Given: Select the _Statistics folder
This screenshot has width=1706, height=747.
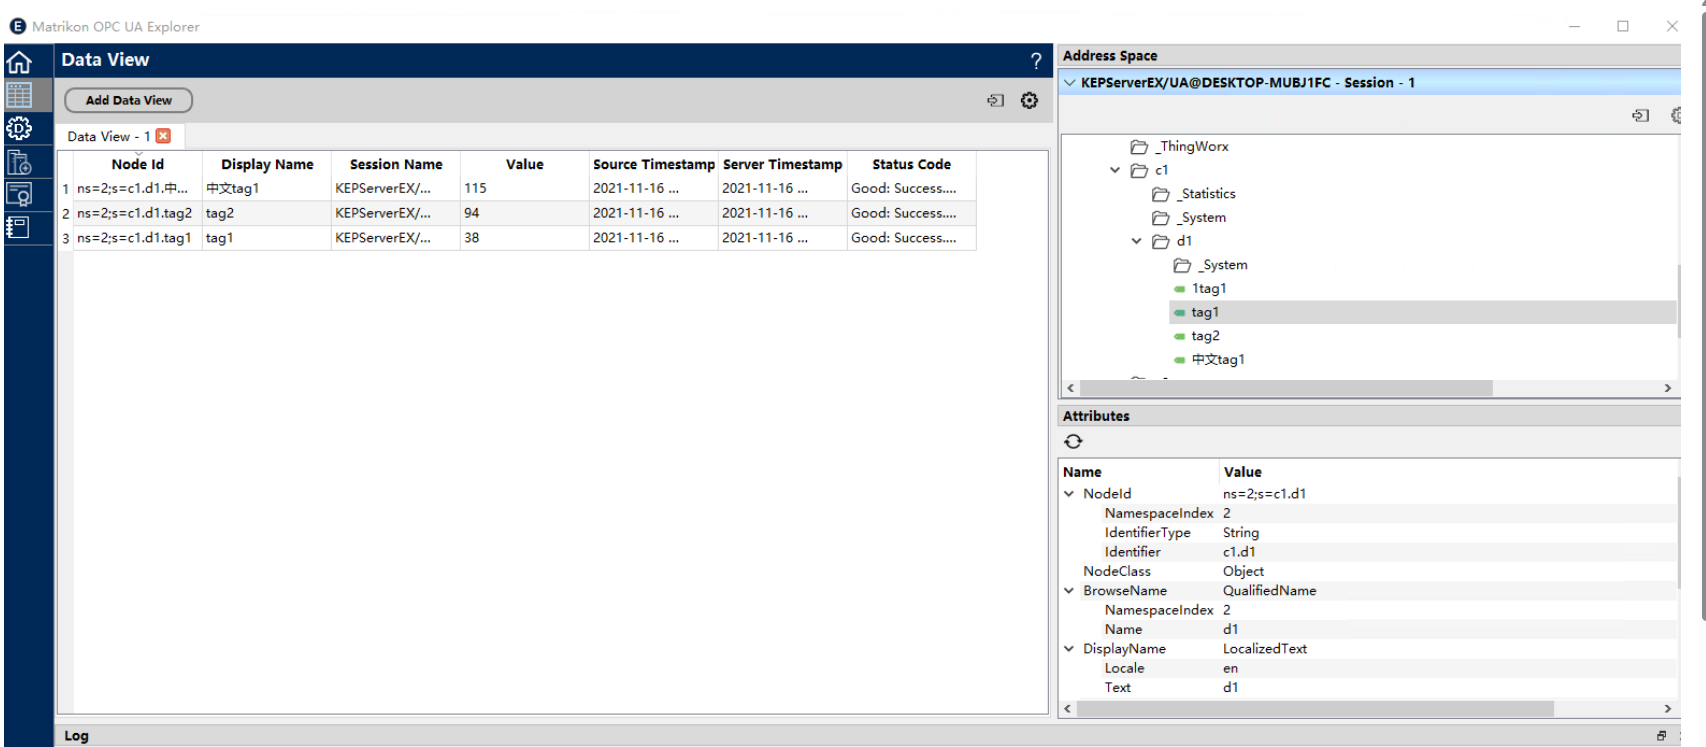Looking at the screenshot, I should pos(1194,194).
